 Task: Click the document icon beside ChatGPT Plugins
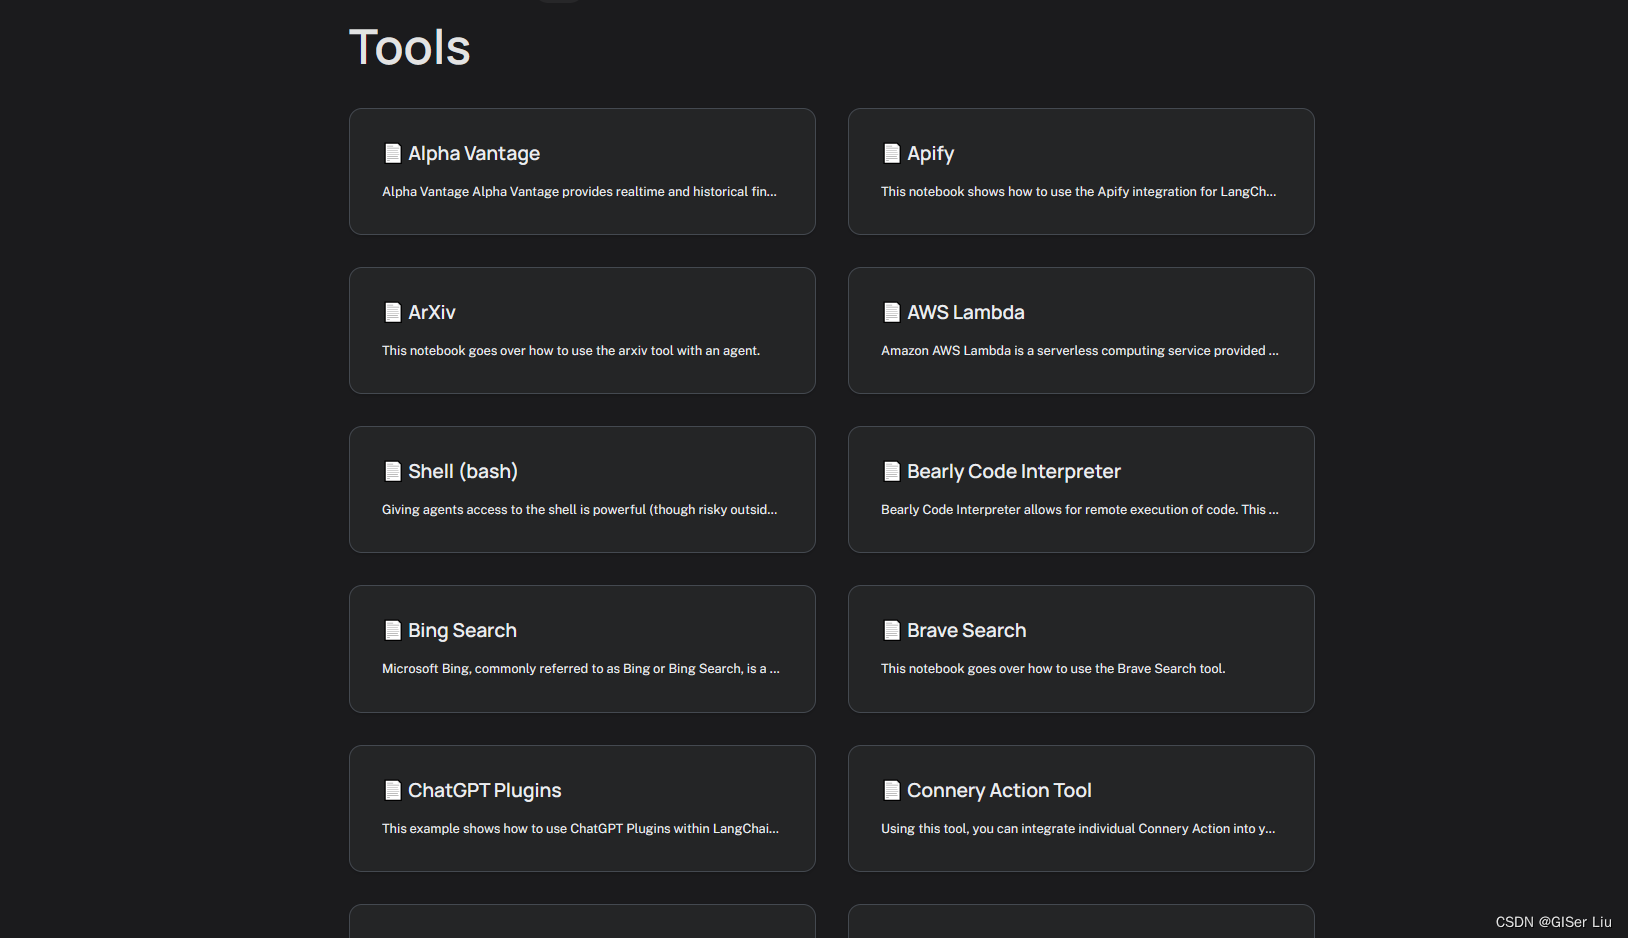click(x=393, y=790)
